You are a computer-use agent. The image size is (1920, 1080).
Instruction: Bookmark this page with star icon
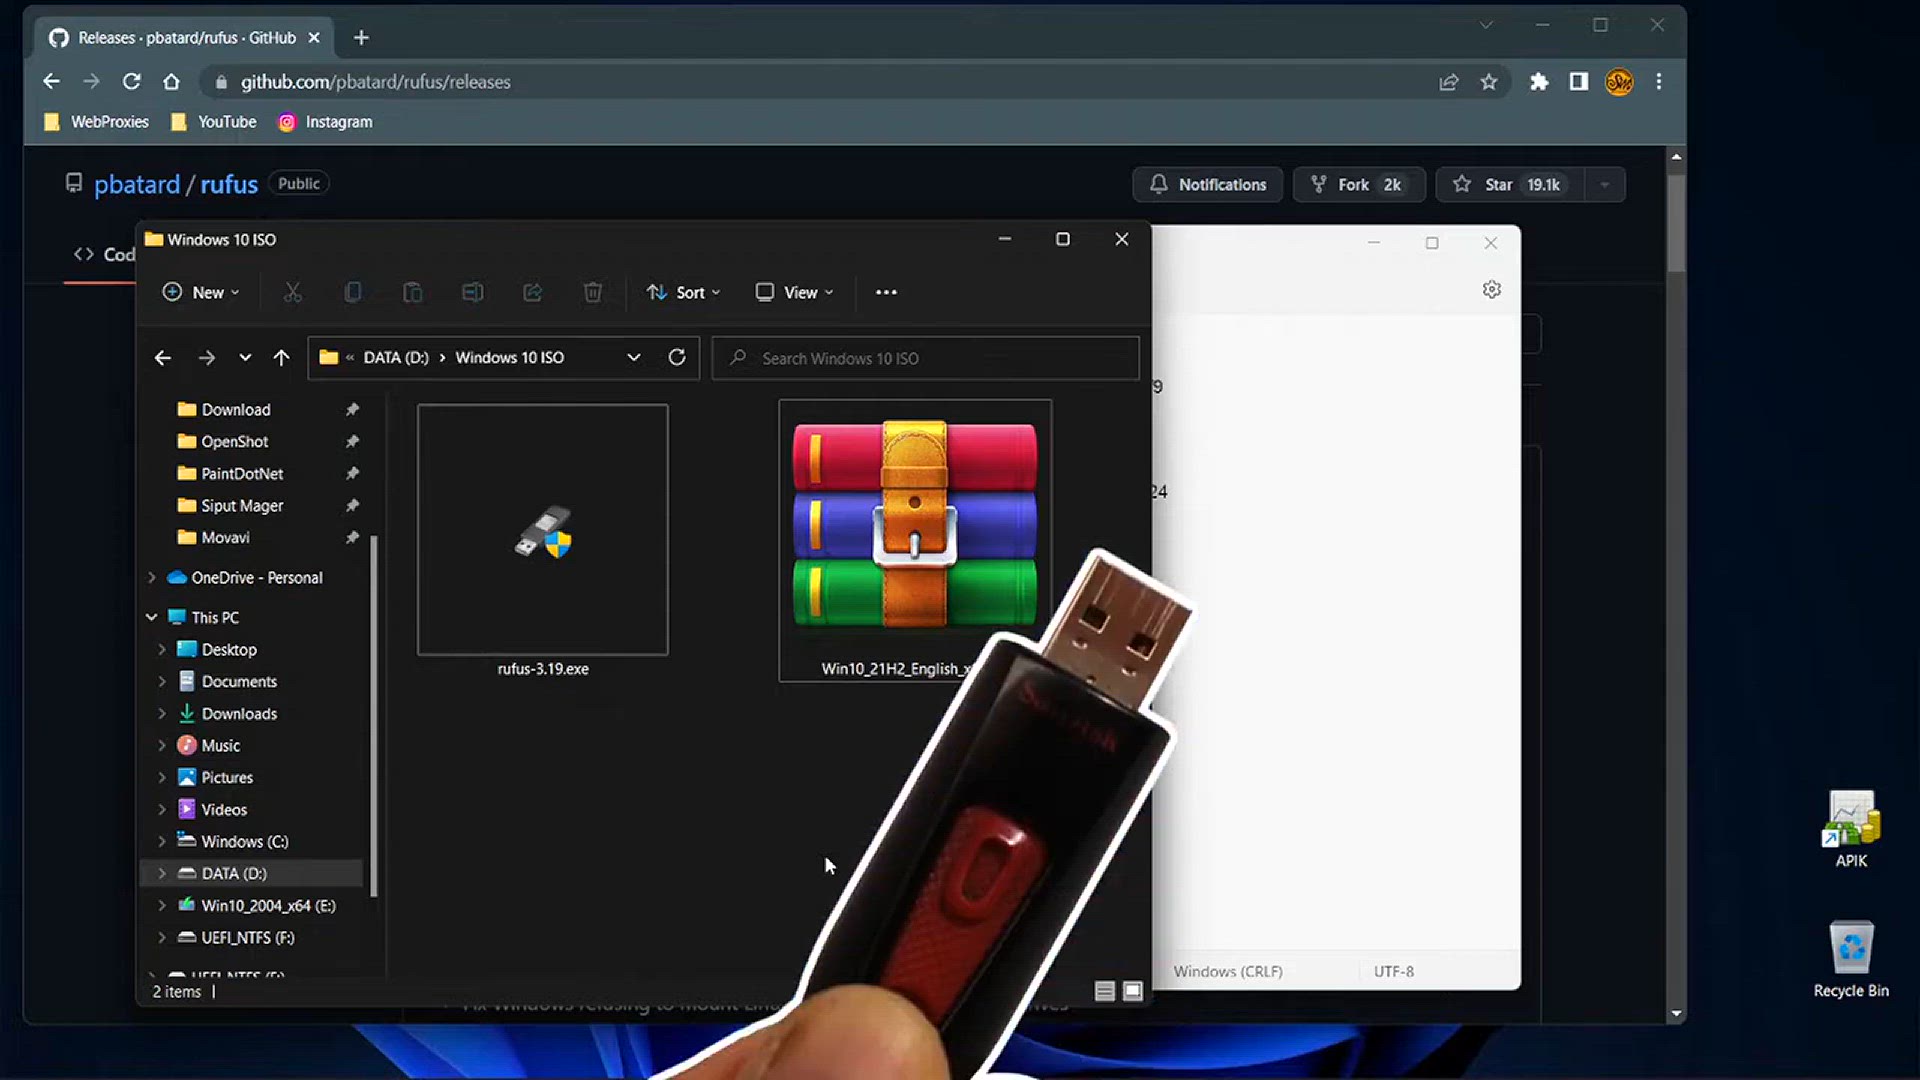coord(1489,82)
